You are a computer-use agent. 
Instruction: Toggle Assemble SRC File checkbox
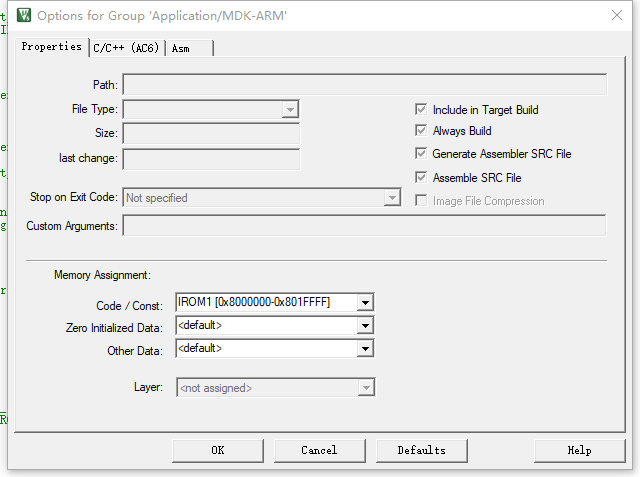click(x=421, y=177)
